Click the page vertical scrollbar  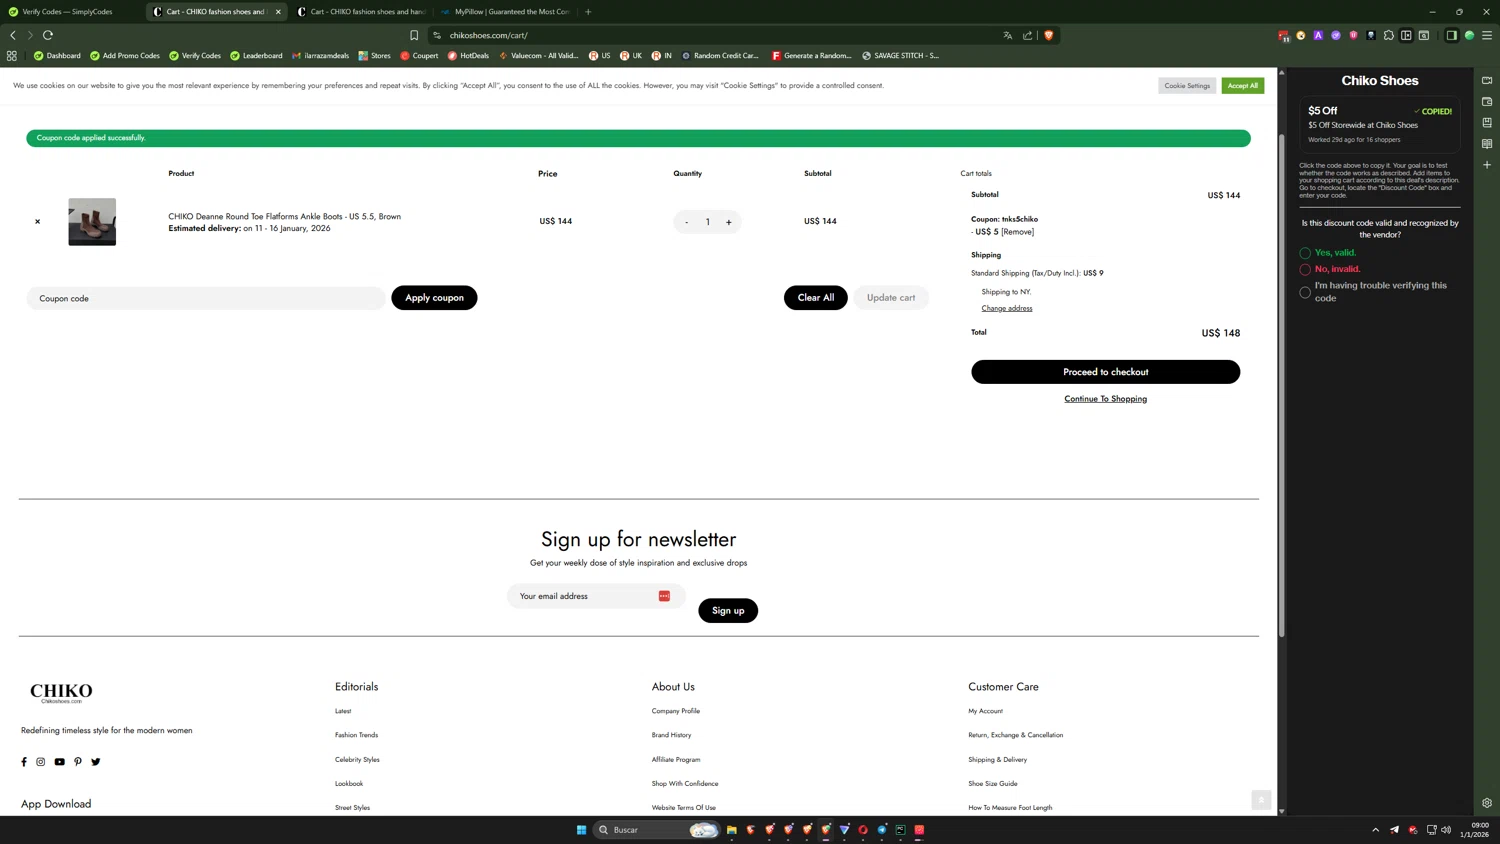(x=1281, y=385)
